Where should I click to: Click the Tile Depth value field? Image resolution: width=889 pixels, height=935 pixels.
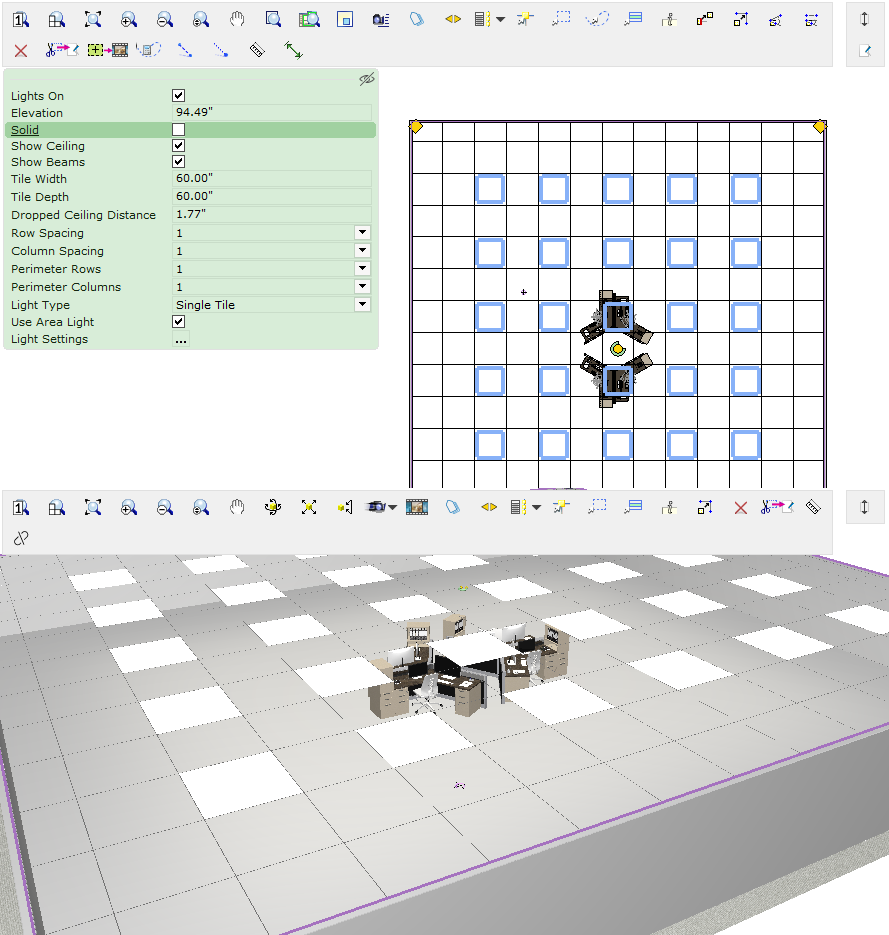click(x=272, y=196)
